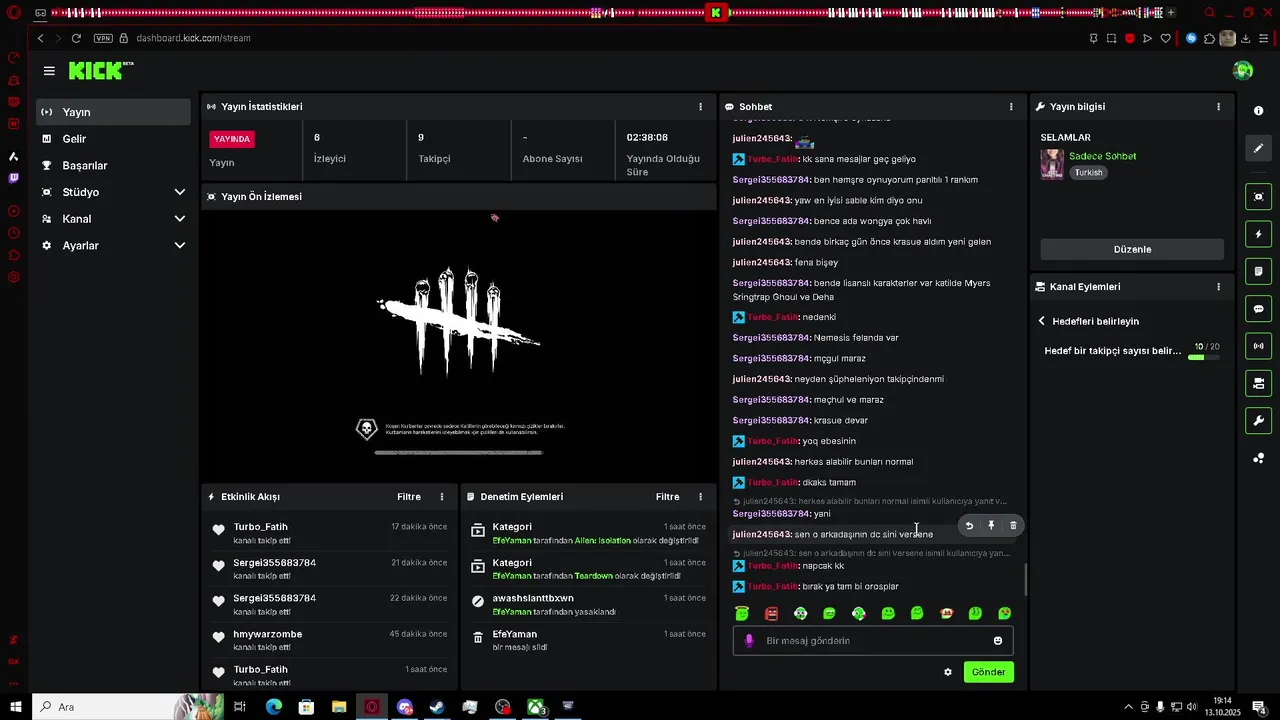Toggle the chat bubble panel icon
This screenshot has height=720, width=1280.
pyautogui.click(x=1259, y=309)
